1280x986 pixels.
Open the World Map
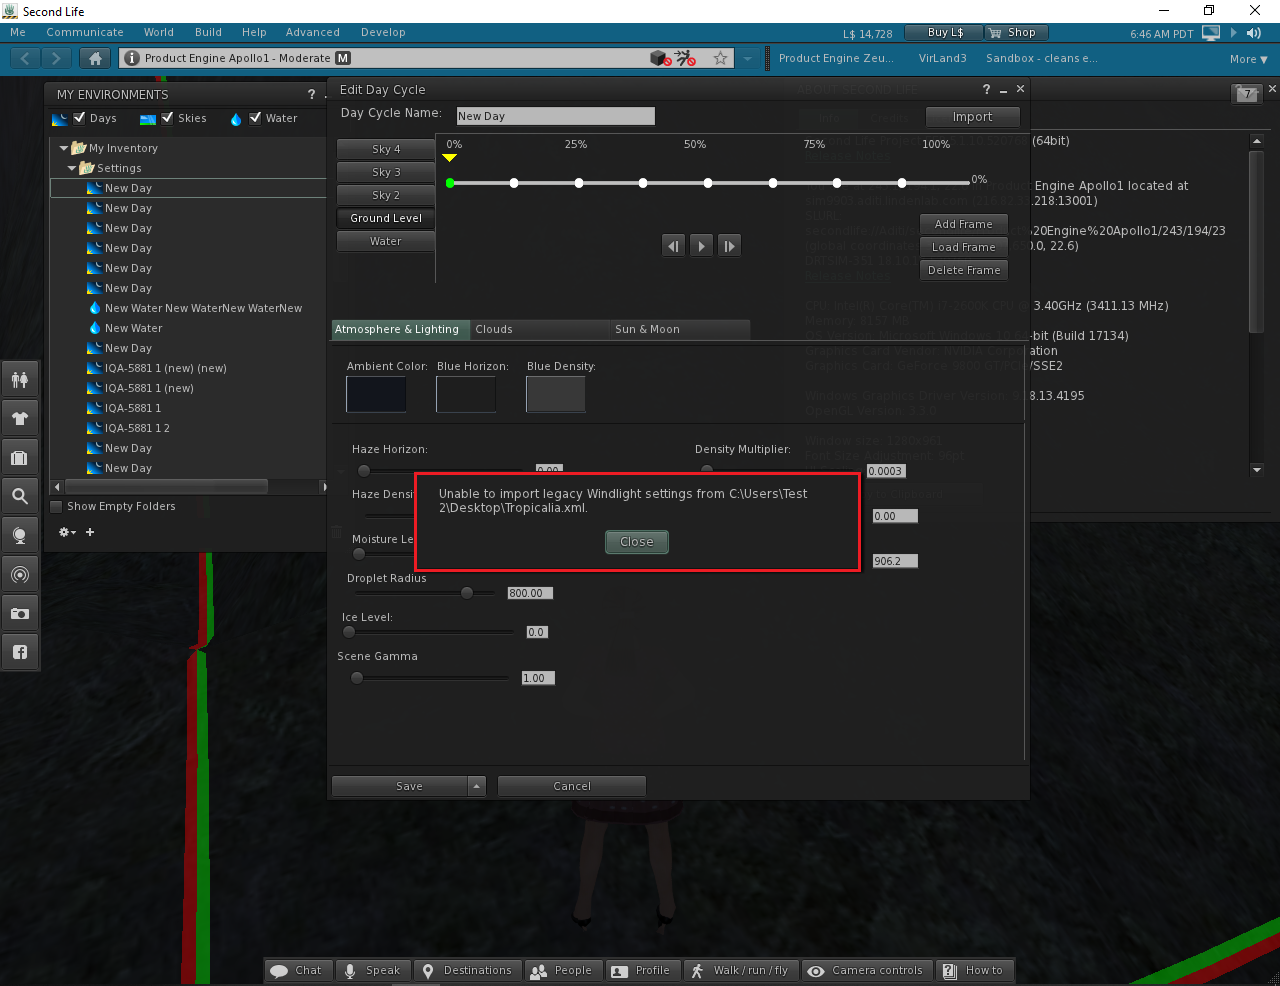click(20, 535)
